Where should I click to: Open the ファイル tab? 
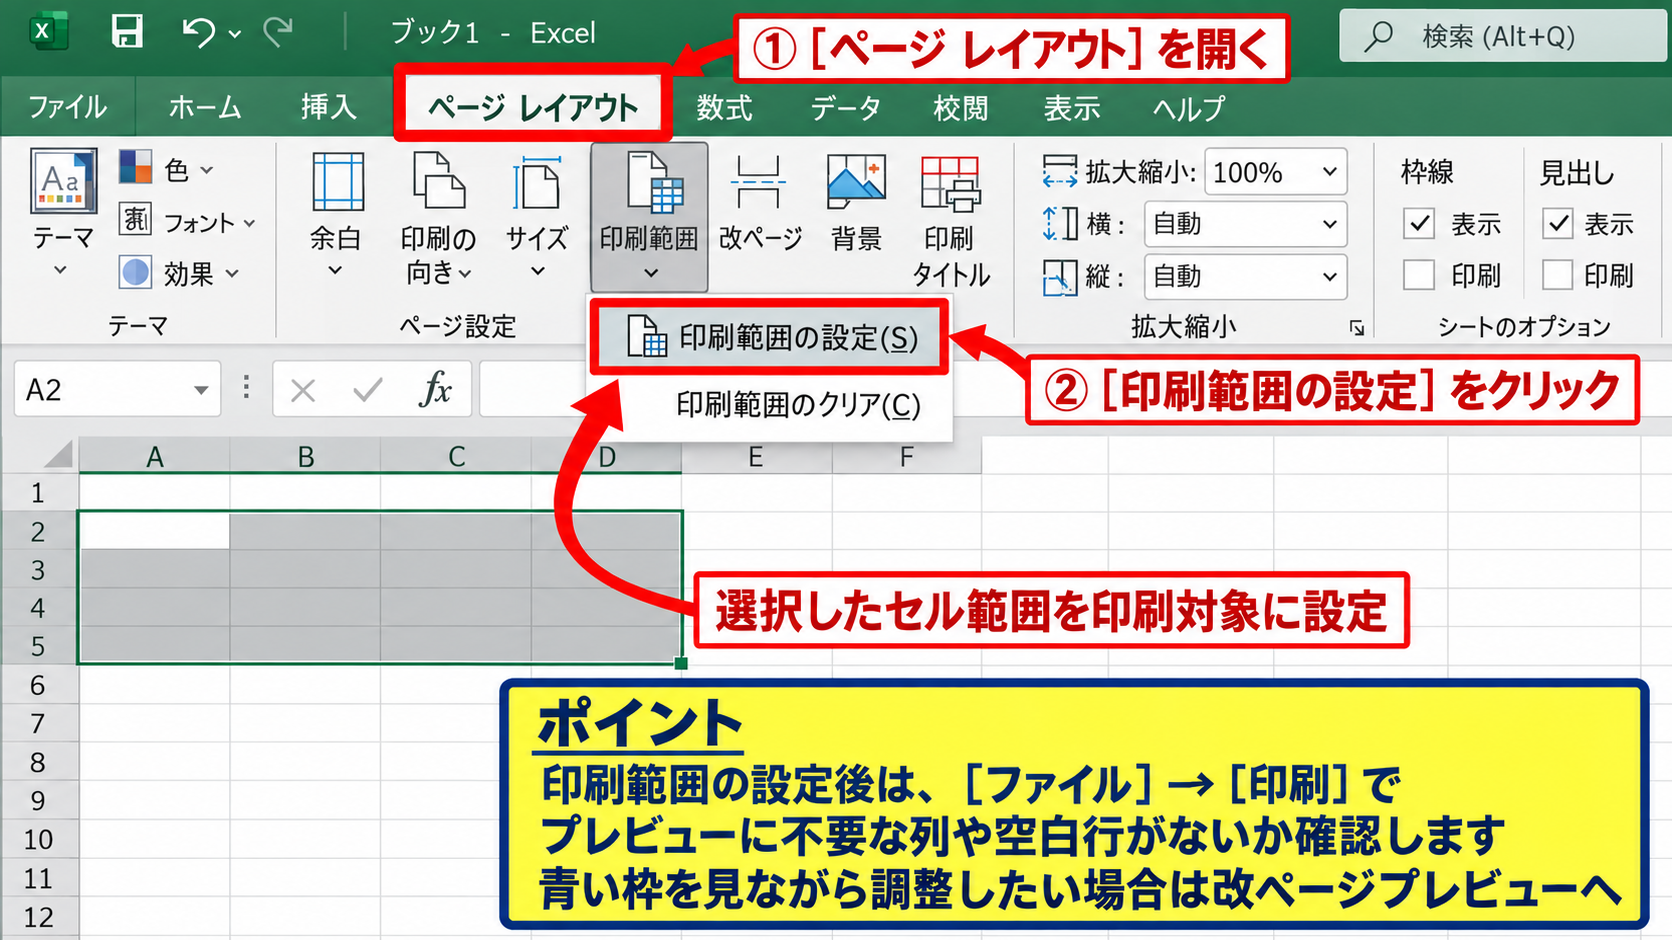tap(67, 107)
